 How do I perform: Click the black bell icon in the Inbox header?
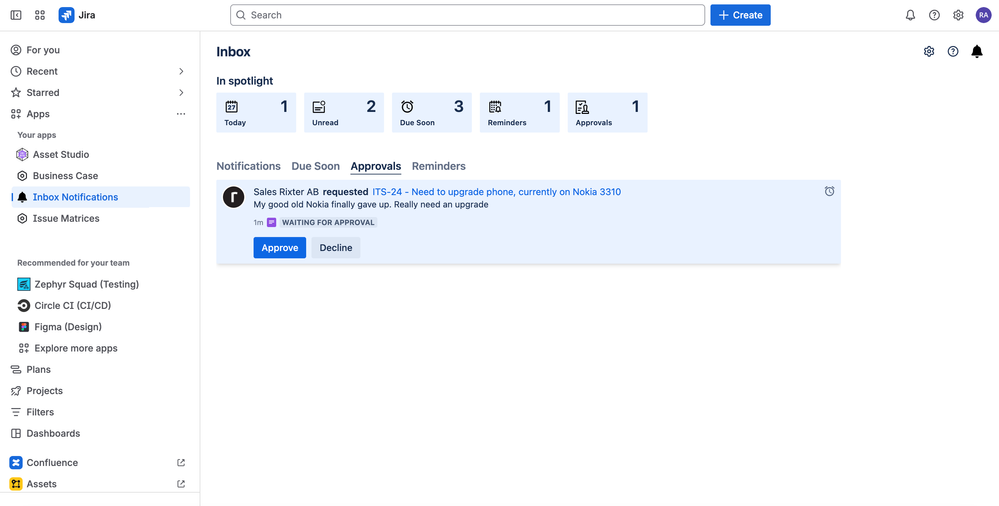coord(977,52)
